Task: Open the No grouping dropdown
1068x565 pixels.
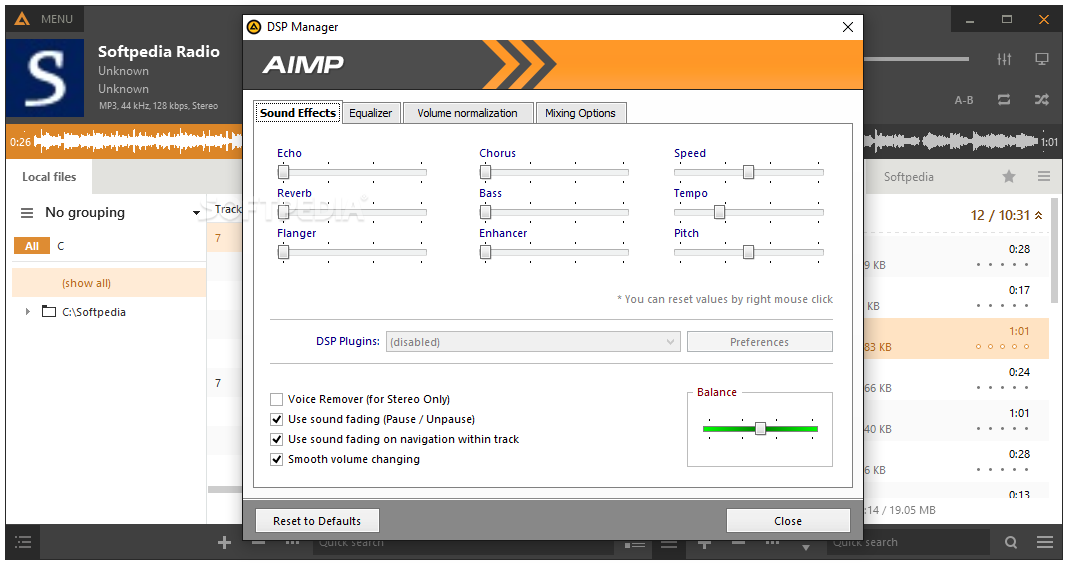Action: point(196,213)
